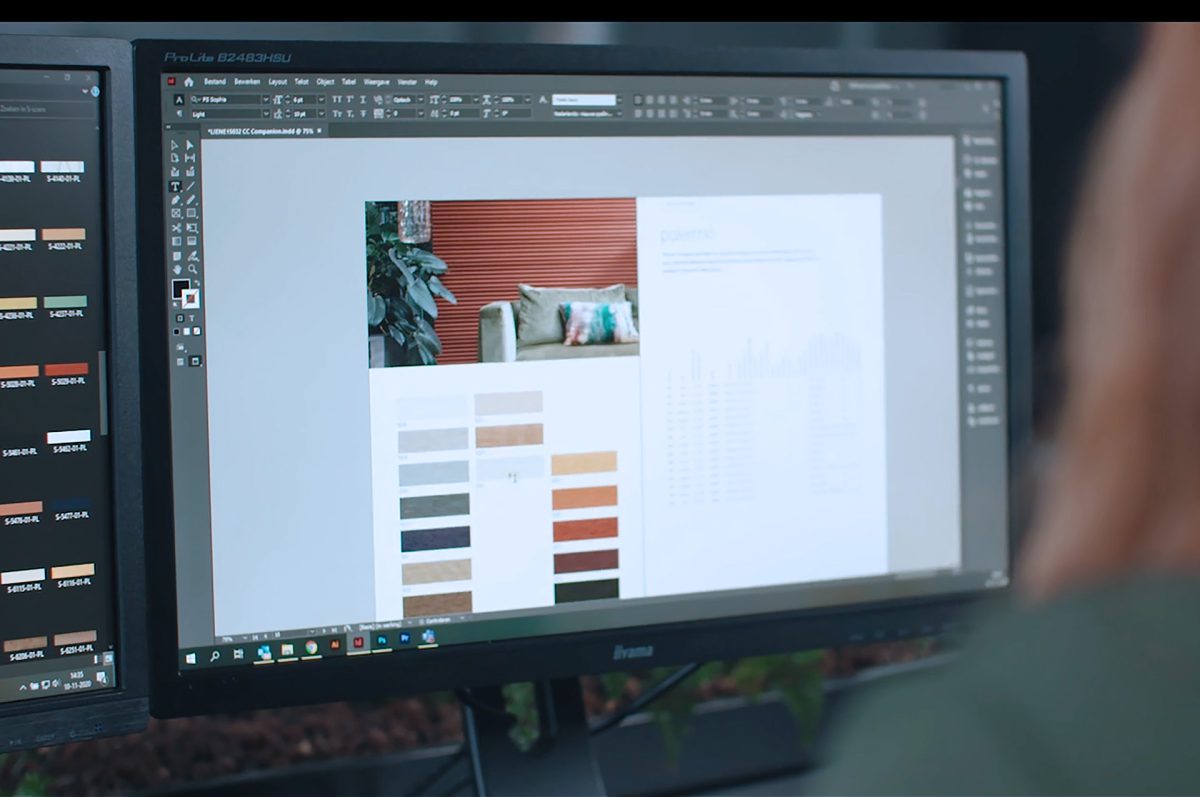This screenshot has width=1200, height=797.
Task: Click the Stroke color swatch
Action: point(191,297)
